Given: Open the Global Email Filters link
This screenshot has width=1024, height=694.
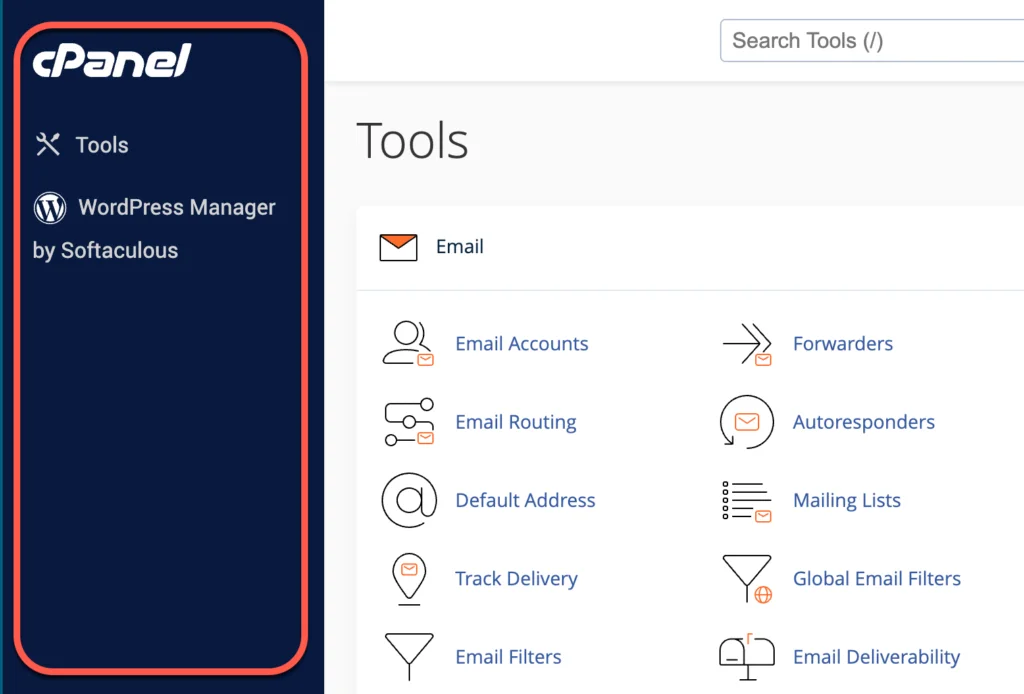Looking at the screenshot, I should pos(876,578).
